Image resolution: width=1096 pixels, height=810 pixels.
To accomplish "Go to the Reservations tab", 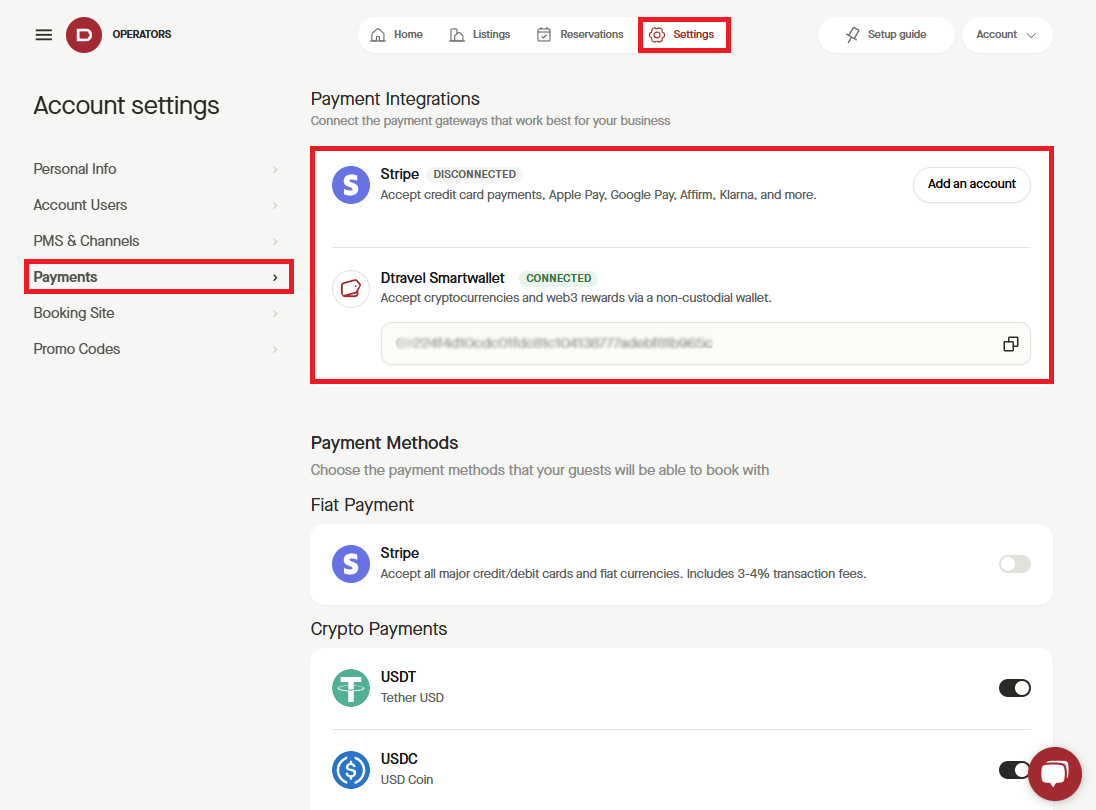I will click(x=579, y=35).
